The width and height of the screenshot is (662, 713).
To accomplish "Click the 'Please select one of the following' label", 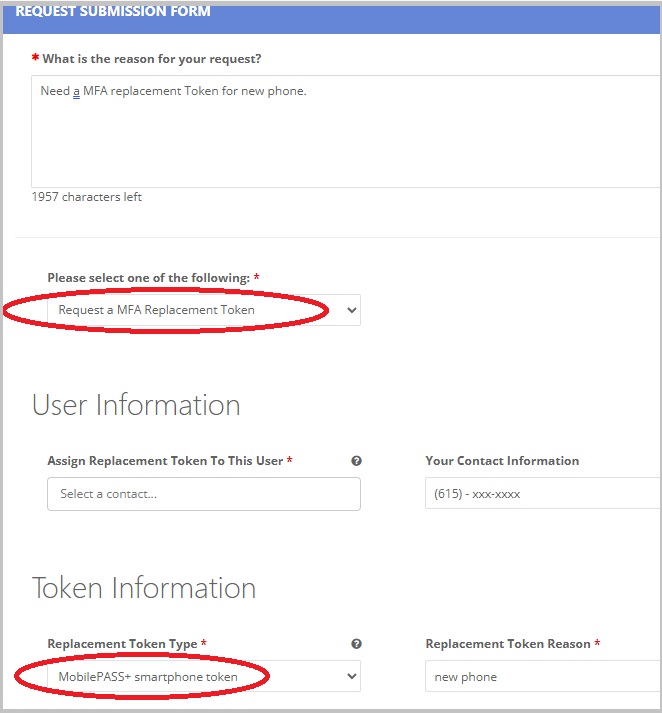I will click(149, 277).
